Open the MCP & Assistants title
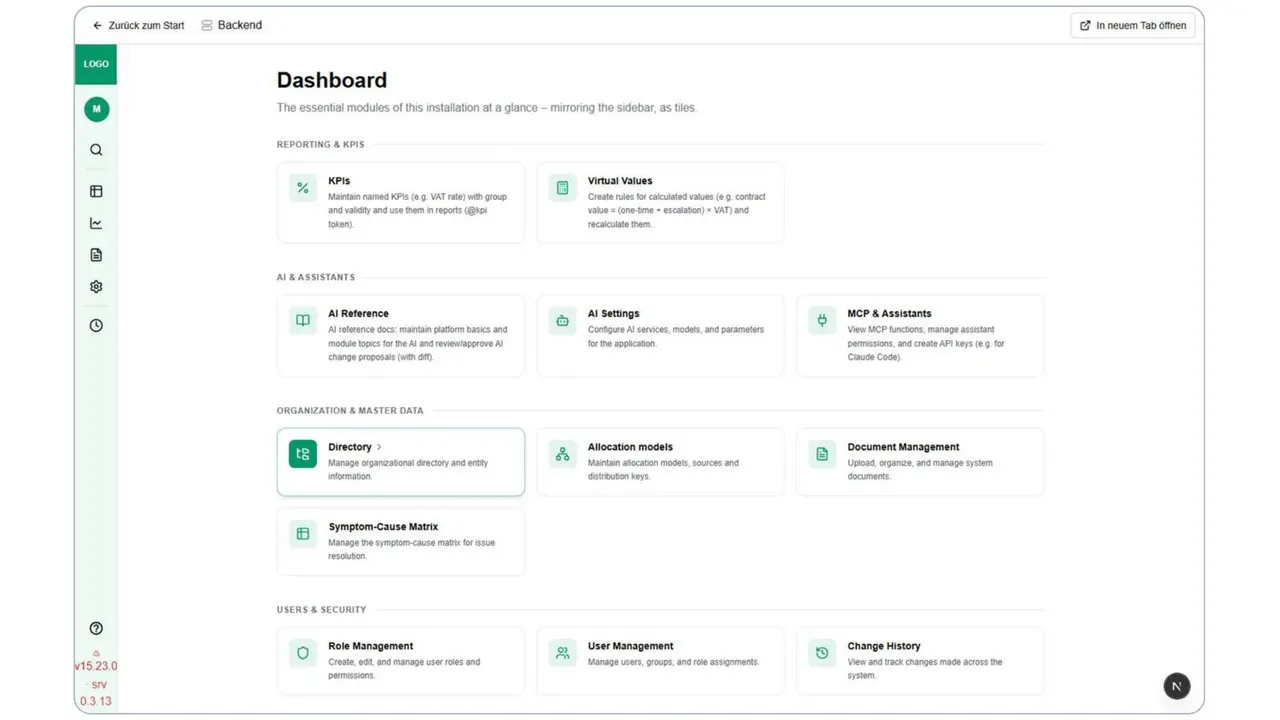1280x720 pixels. pyautogui.click(x=889, y=314)
